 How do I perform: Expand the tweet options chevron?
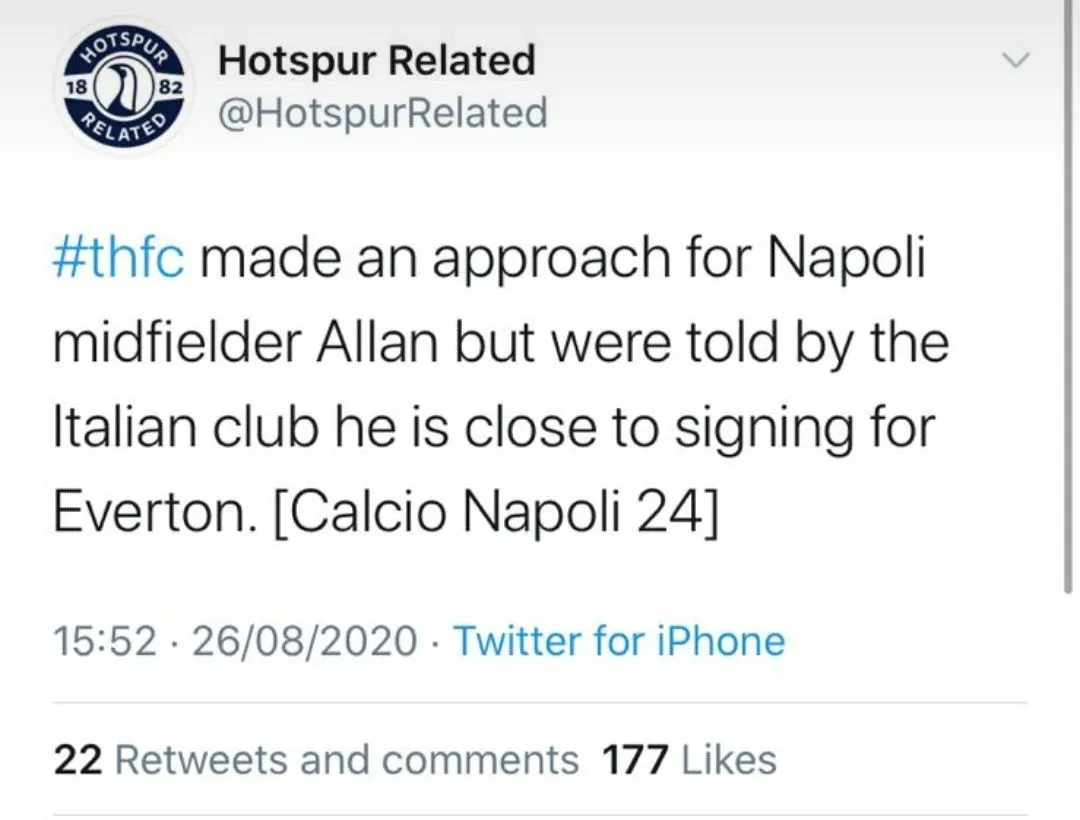[1016, 61]
